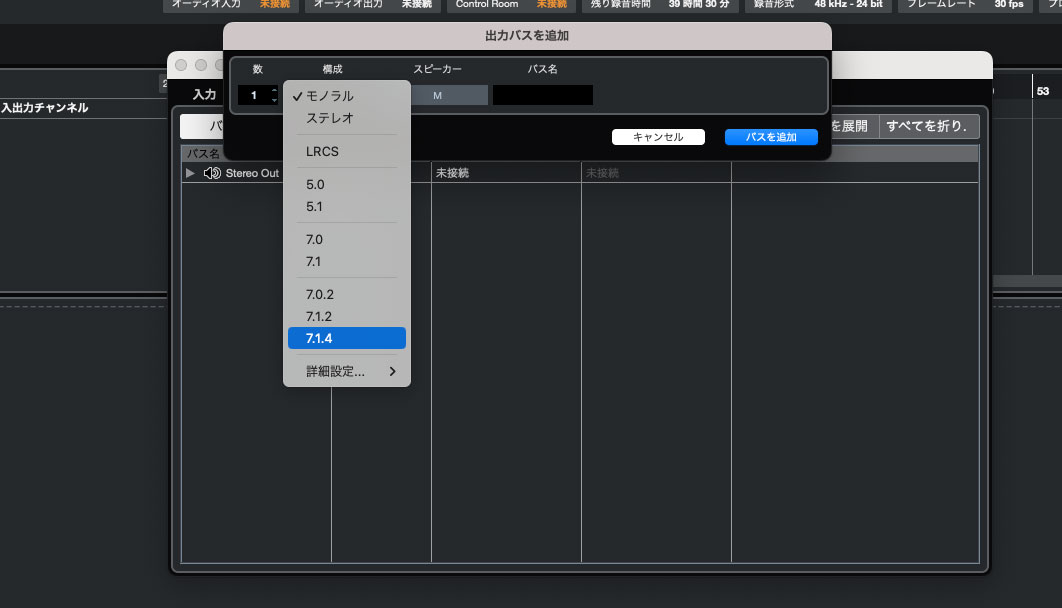This screenshot has width=1062, height=608.
Task: Click the バス名 text field
Action: 542,95
